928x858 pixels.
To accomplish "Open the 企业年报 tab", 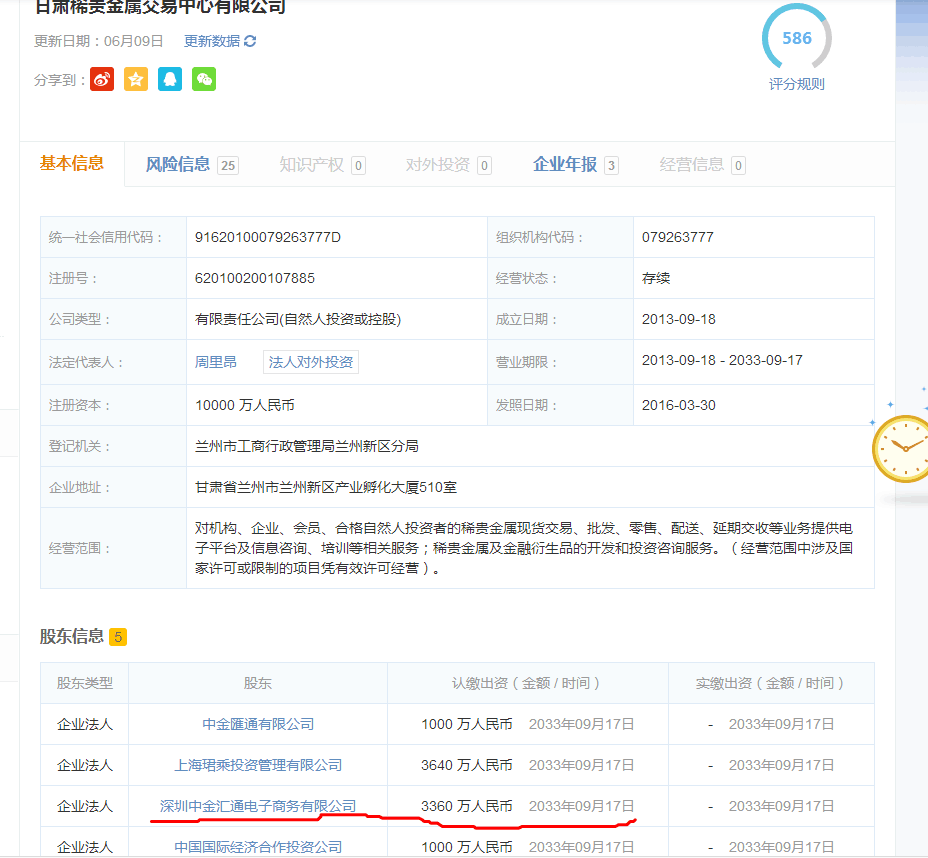I will (565, 164).
